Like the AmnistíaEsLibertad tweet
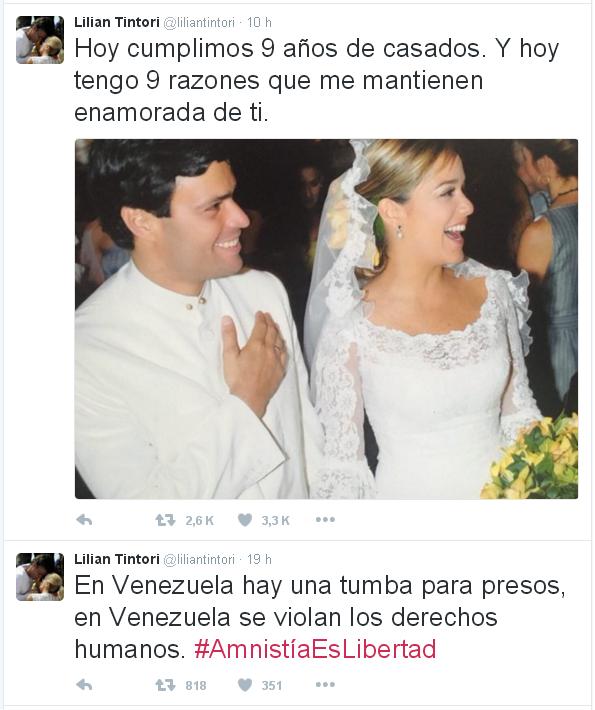Viewport: 595px width, 710px height. (x=245, y=686)
